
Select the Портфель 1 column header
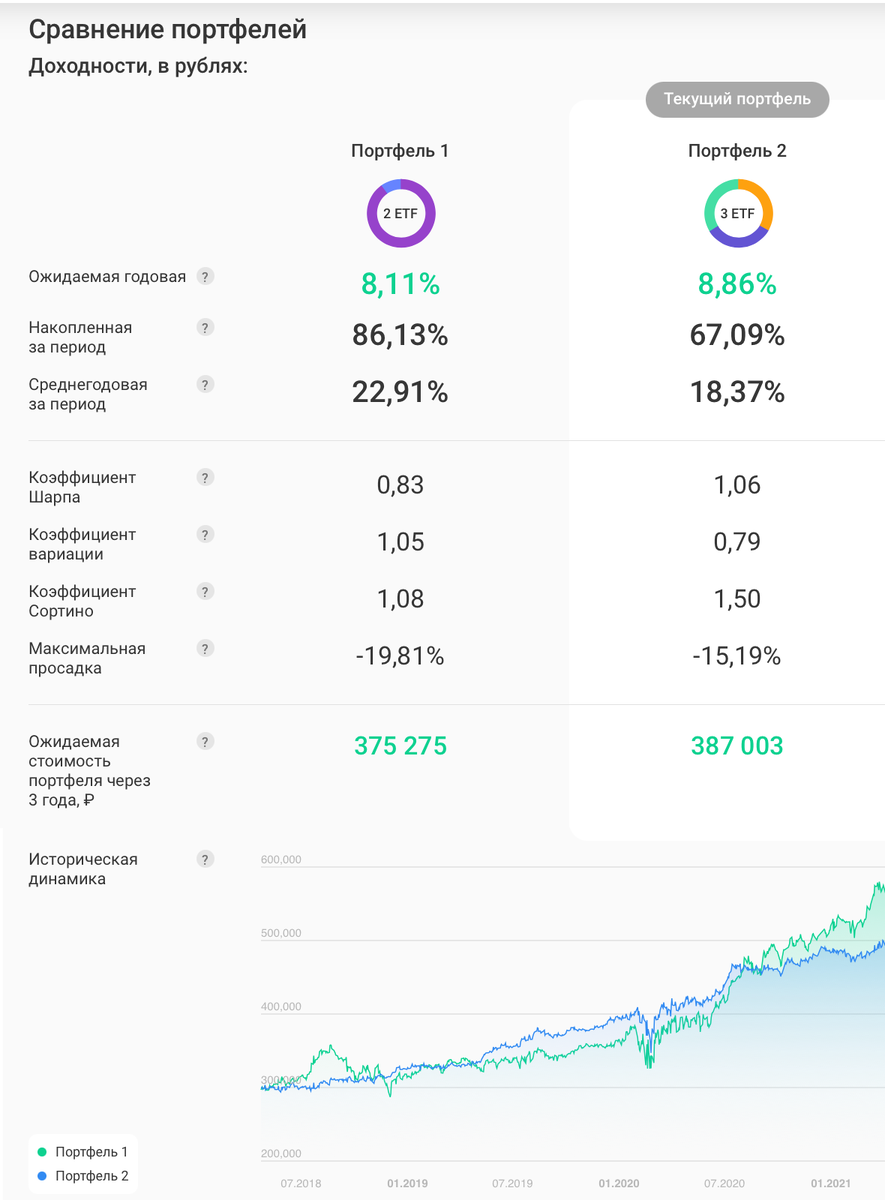click(x=400, y=151)
